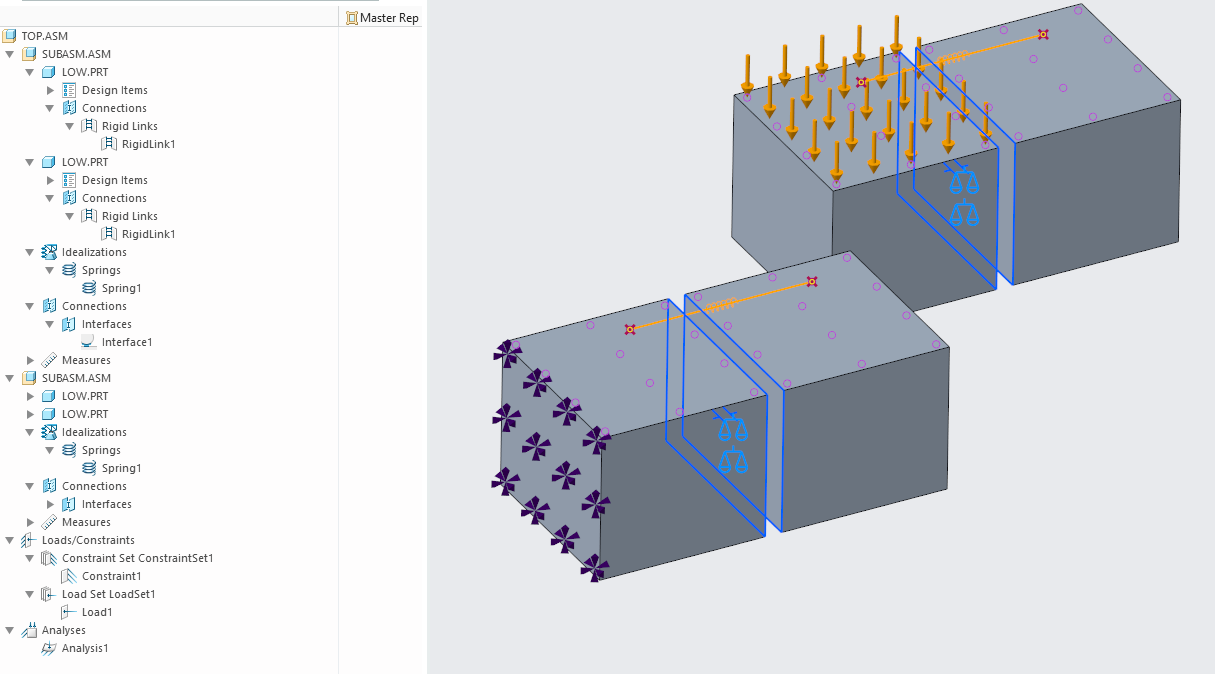Image resolution: width=1215 pixels, height=674 pixels.
Task: Click the Design Items icon under LOW.PRT
Action: coord(66,89)
